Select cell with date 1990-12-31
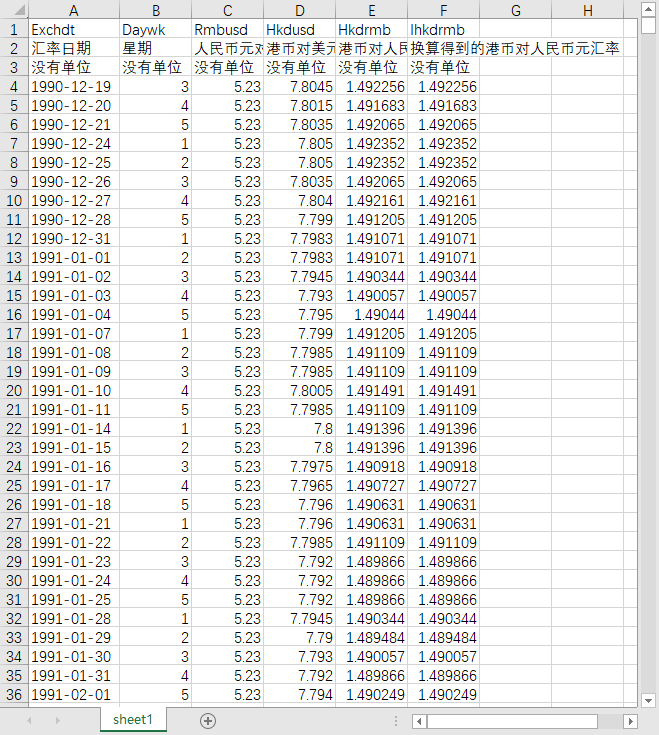Image resolution: width=659 pixels, height=735 pixels. point(74,239)
